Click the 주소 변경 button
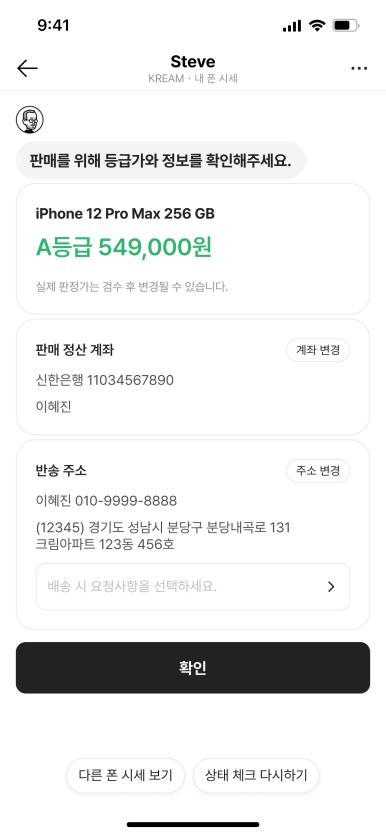 [x=318, y=471]
